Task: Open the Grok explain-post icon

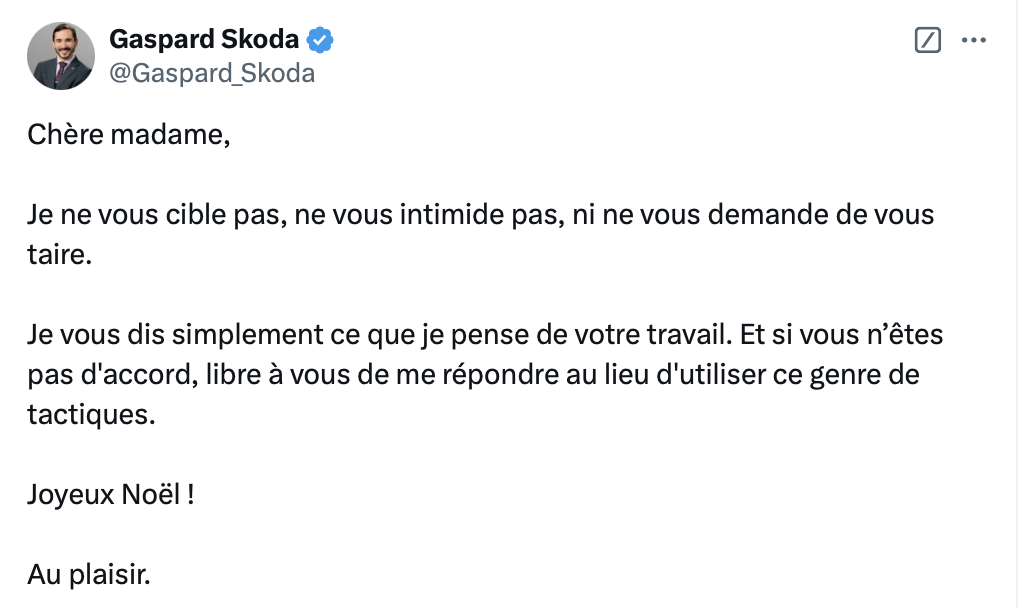Action: point(928,40)
